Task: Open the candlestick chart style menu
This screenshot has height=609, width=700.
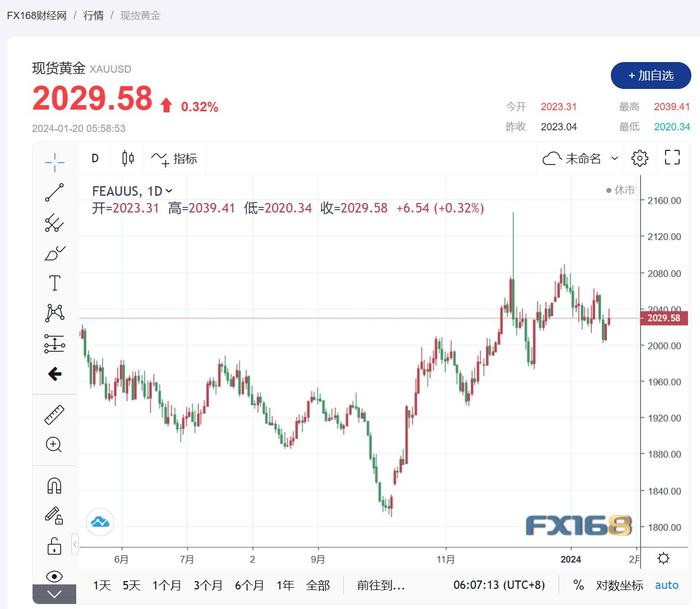Action: point(127,158)
